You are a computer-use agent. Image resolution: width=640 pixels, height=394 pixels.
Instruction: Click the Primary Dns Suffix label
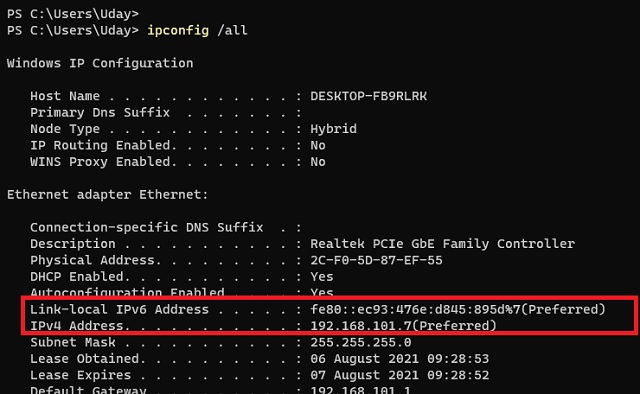[100, 113]
